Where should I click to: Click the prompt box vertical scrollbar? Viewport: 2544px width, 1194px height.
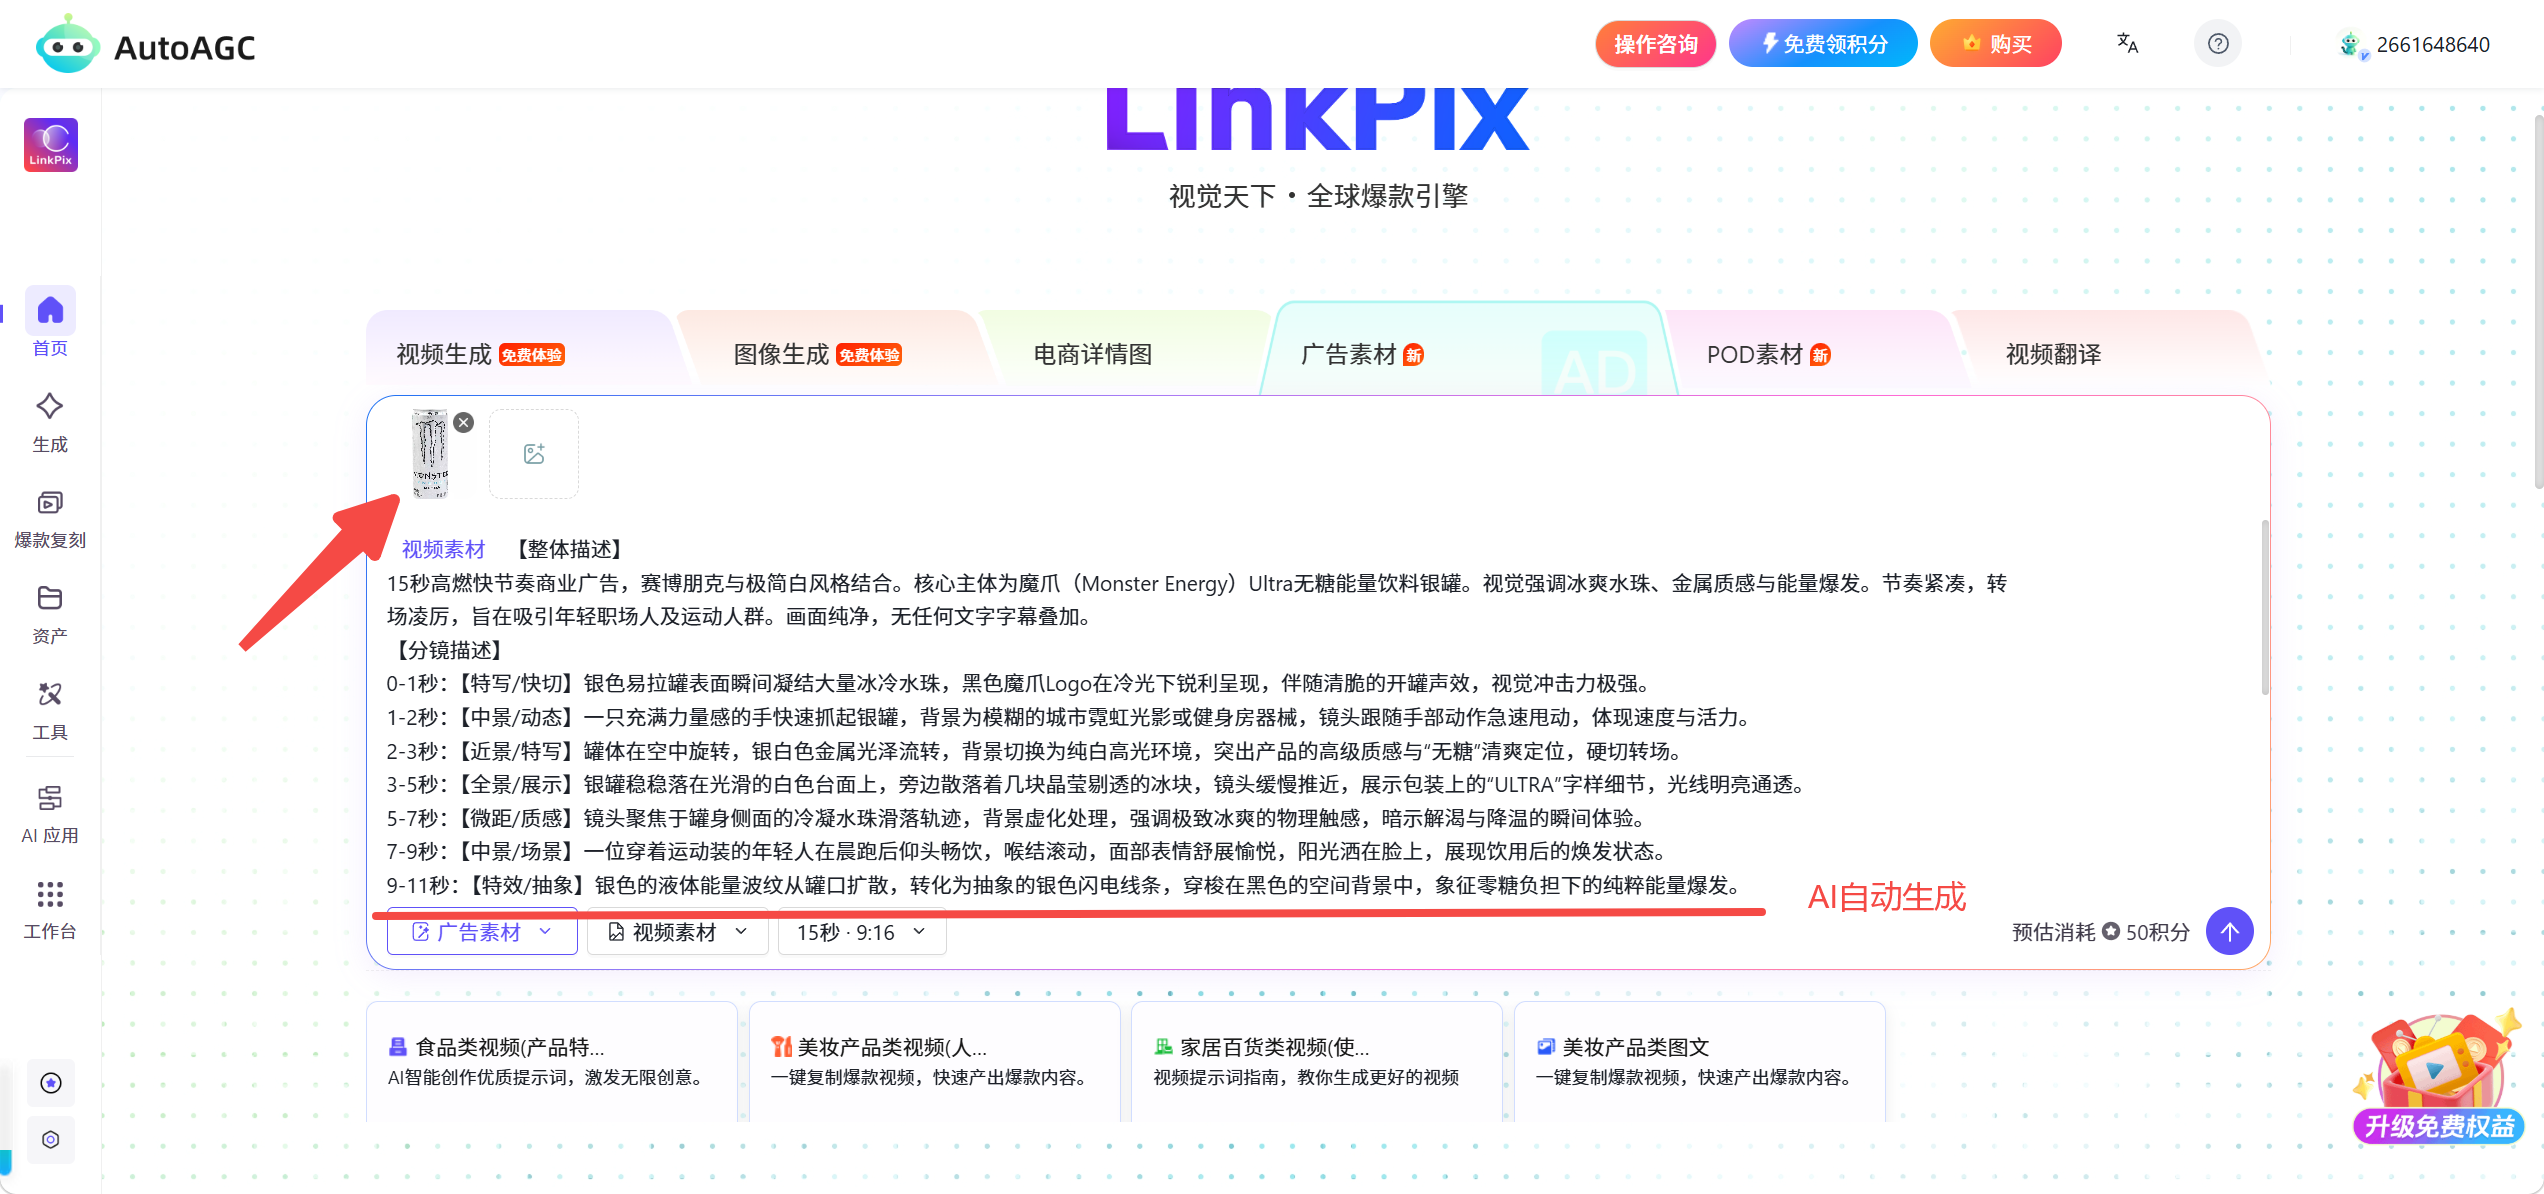click(2264, 607)
